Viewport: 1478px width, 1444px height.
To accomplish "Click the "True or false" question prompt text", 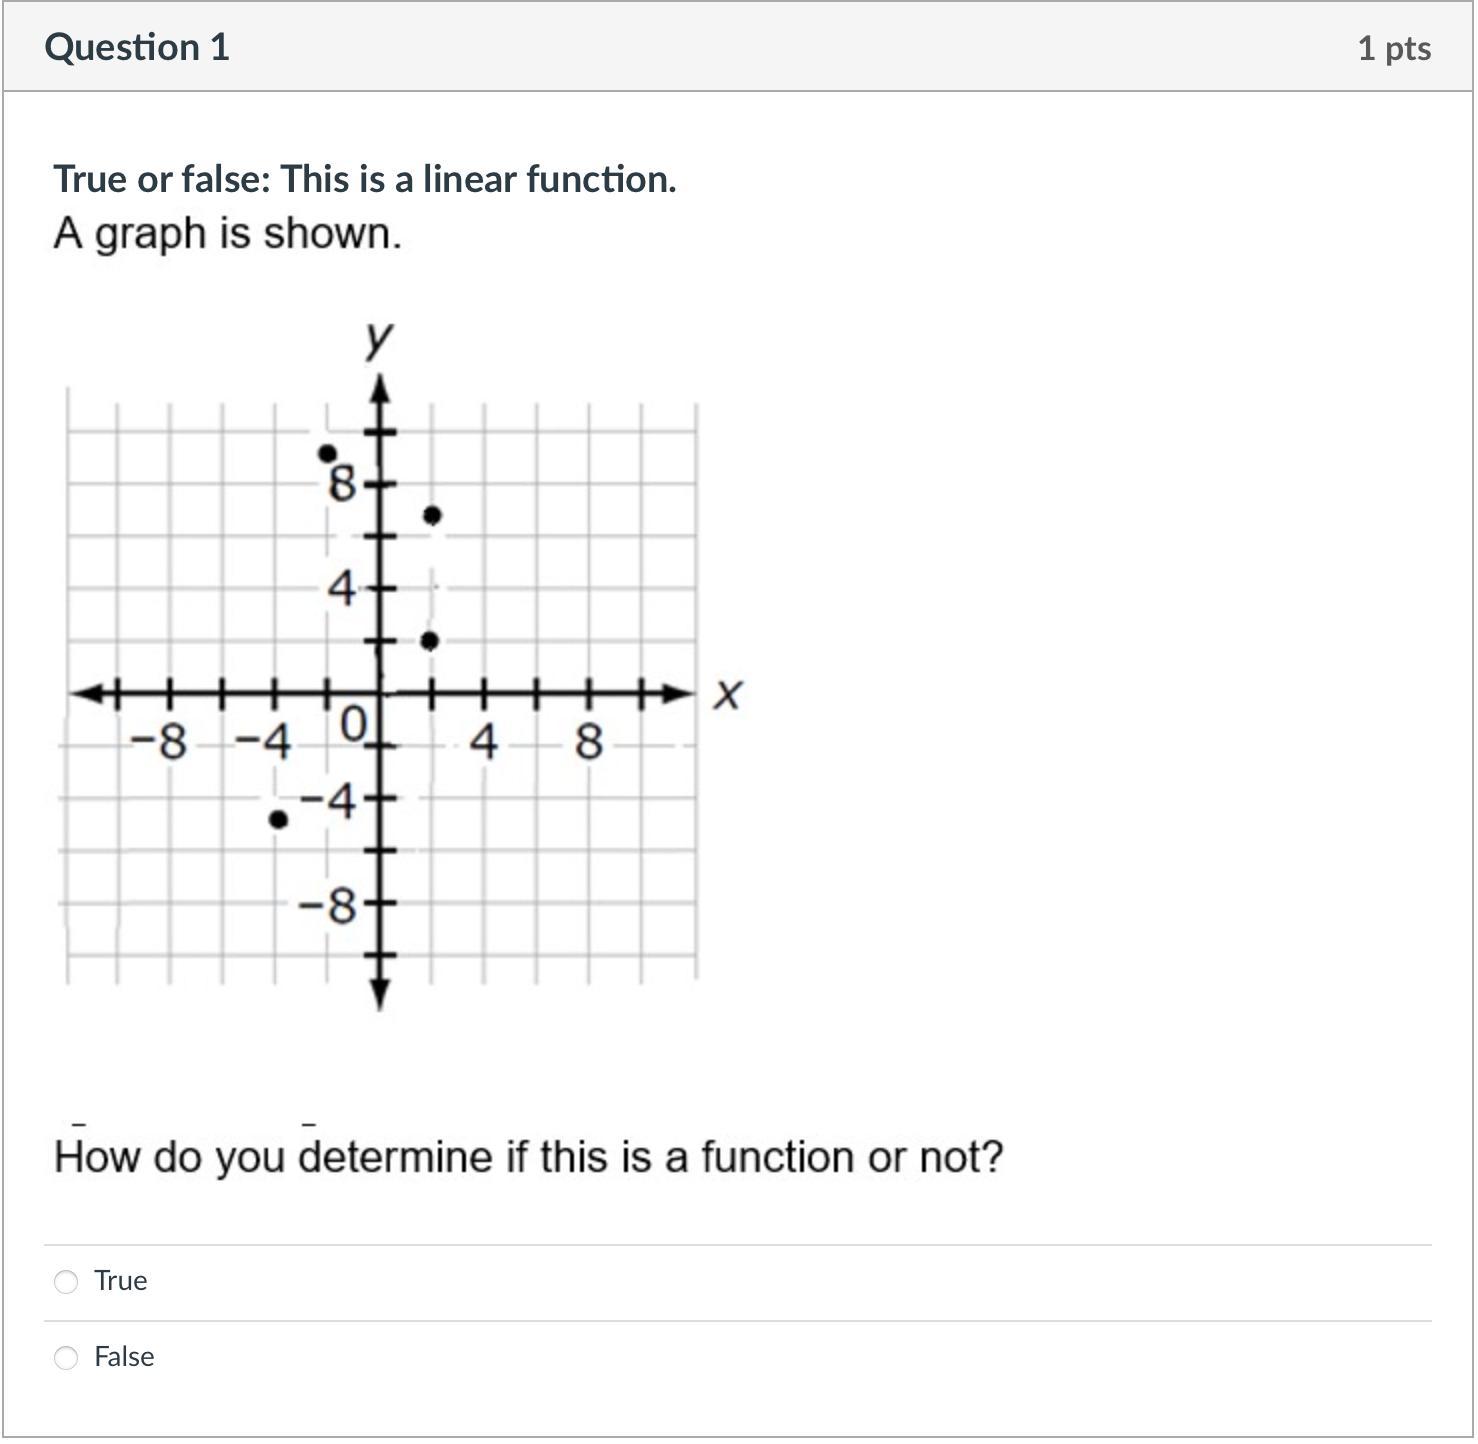I will pos(365,179).
